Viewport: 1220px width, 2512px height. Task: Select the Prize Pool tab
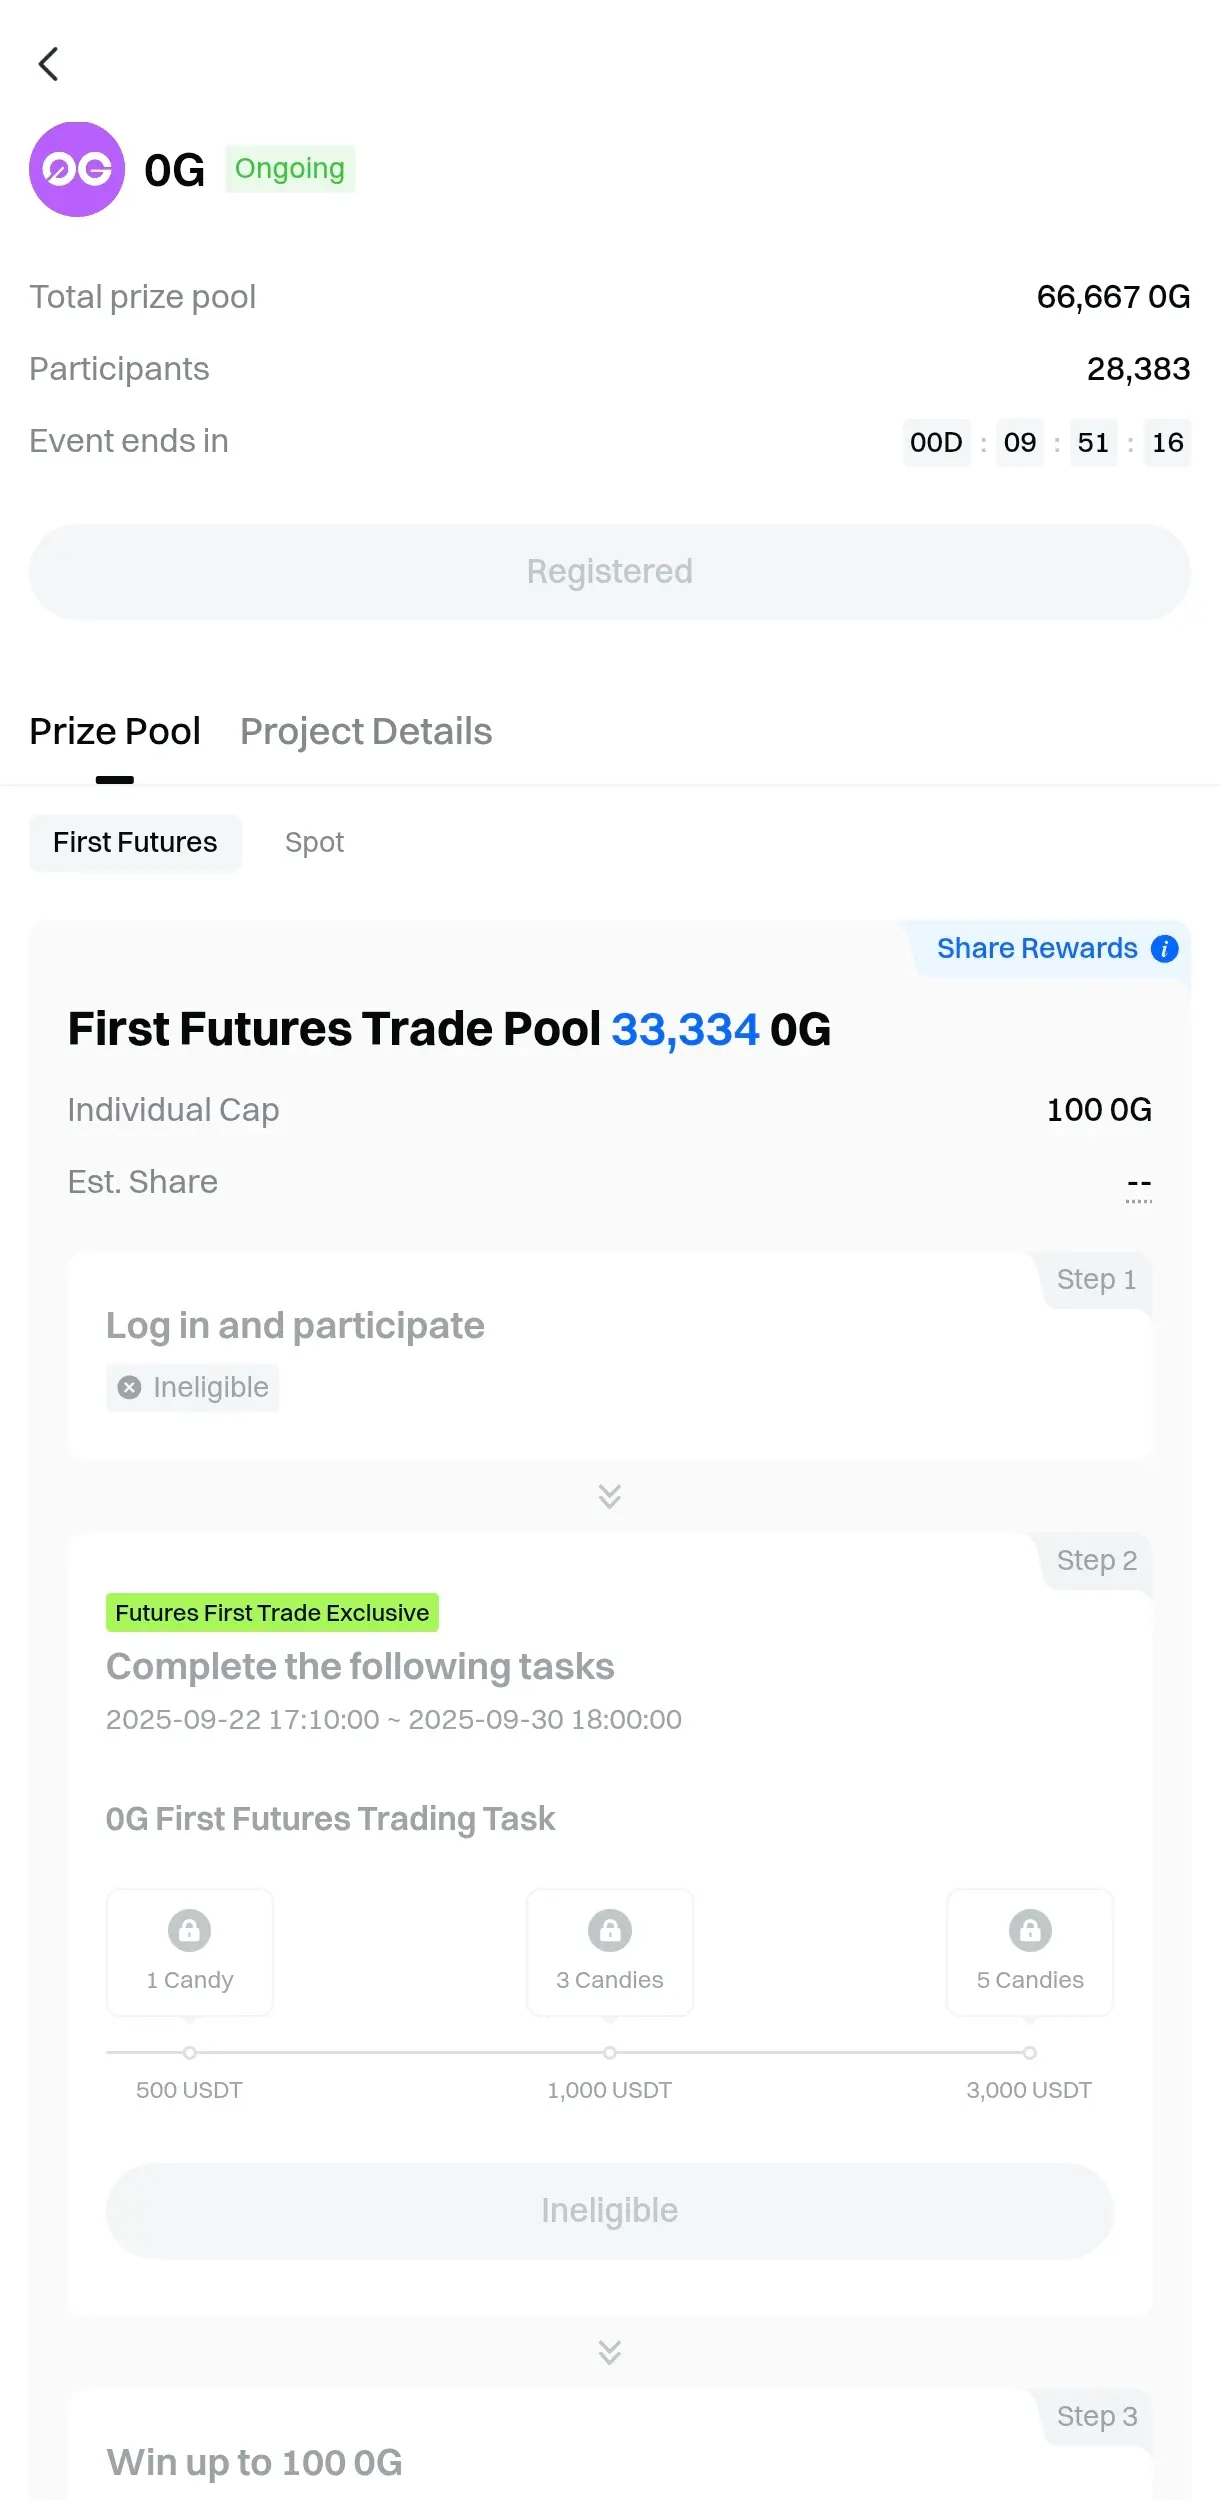click(x=115, y=731)
